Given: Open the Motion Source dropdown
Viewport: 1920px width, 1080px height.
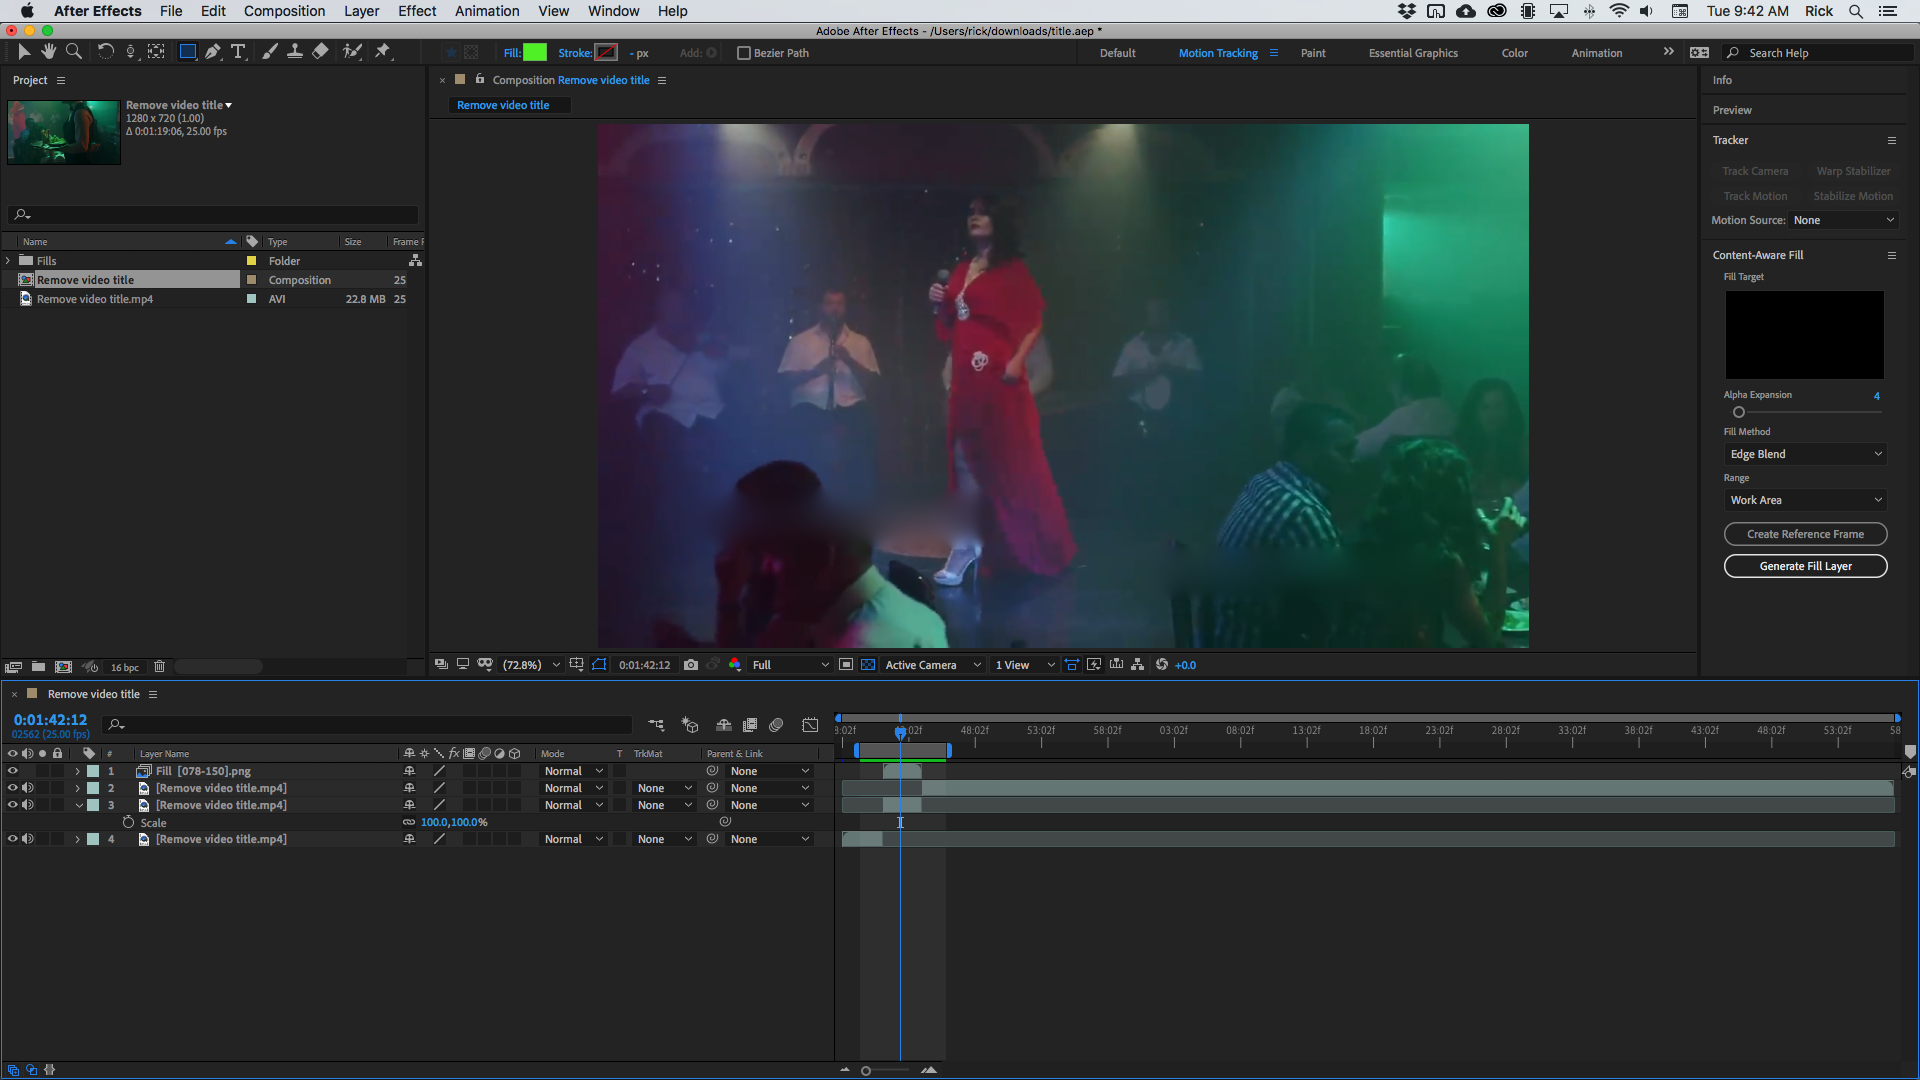Looking at the screenshot, I should [1843, 220].
